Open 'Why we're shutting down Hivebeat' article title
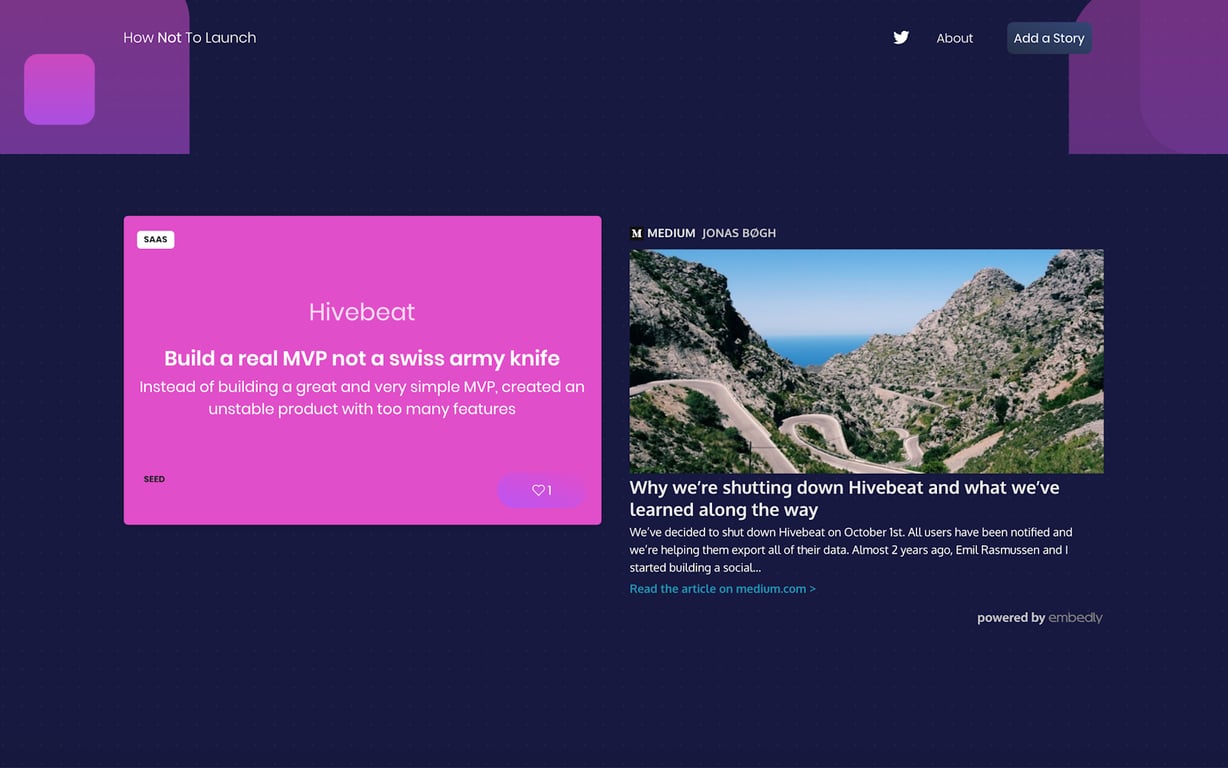This screenshot has height=768, width=1228. 845,498
